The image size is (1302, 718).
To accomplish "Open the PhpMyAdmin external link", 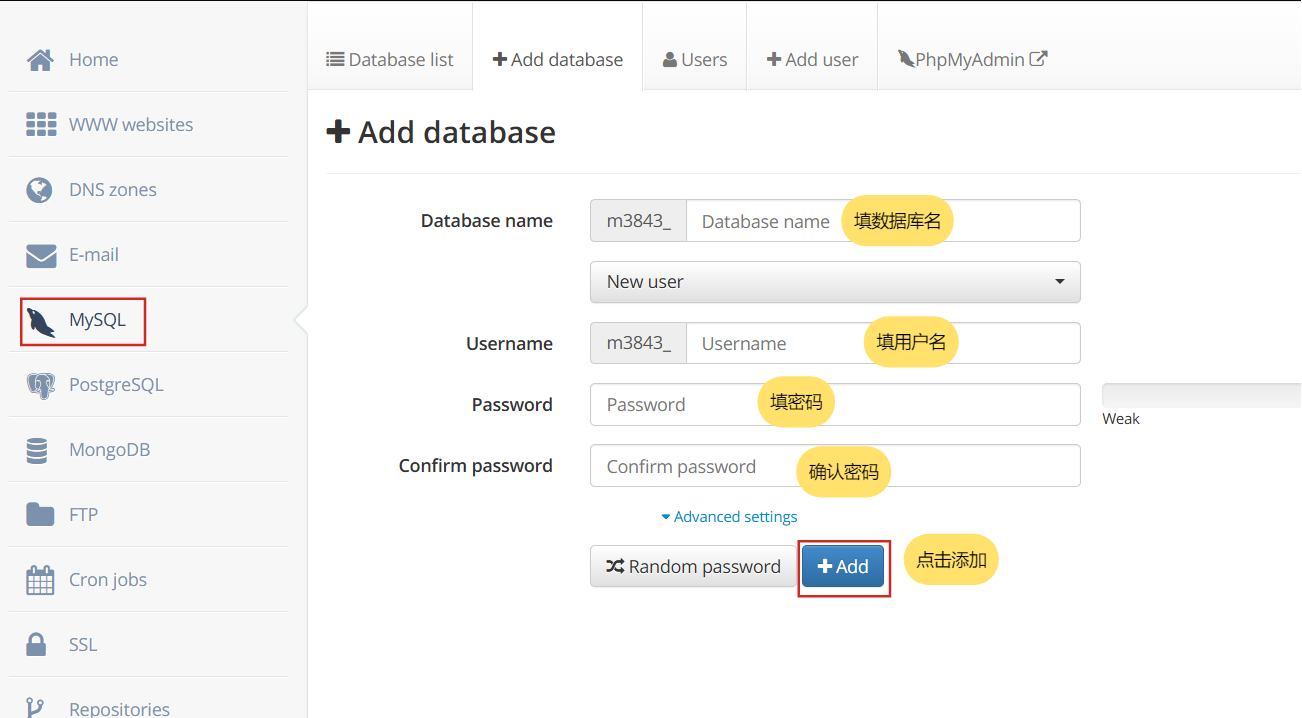I will (x=972, y=60).
